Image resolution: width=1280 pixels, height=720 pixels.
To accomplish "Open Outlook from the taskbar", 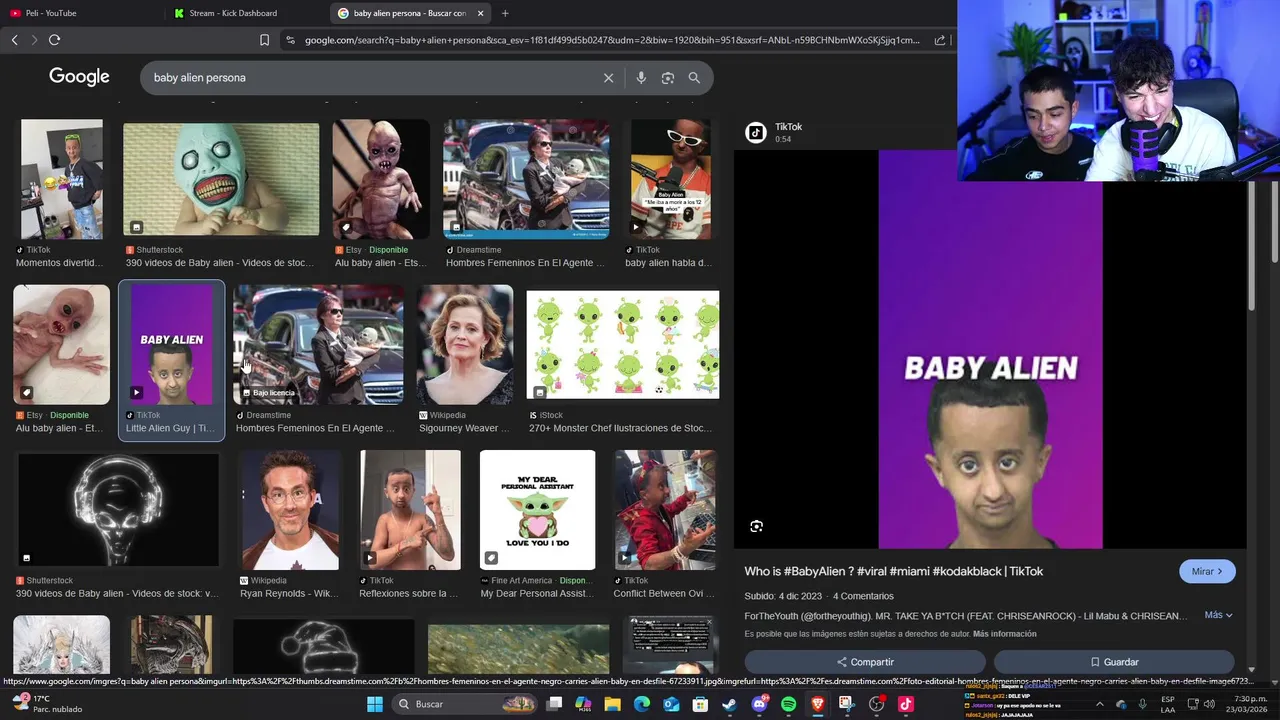I will coord(671,704).
